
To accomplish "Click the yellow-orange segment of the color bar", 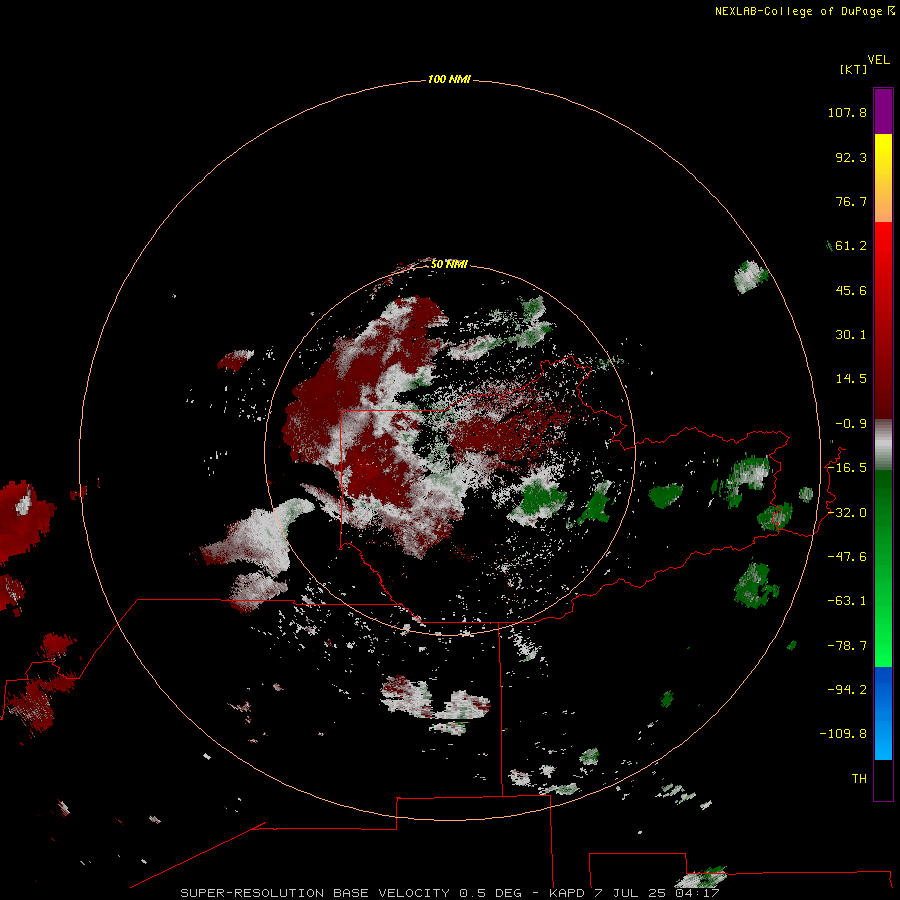I will point(883,178).
